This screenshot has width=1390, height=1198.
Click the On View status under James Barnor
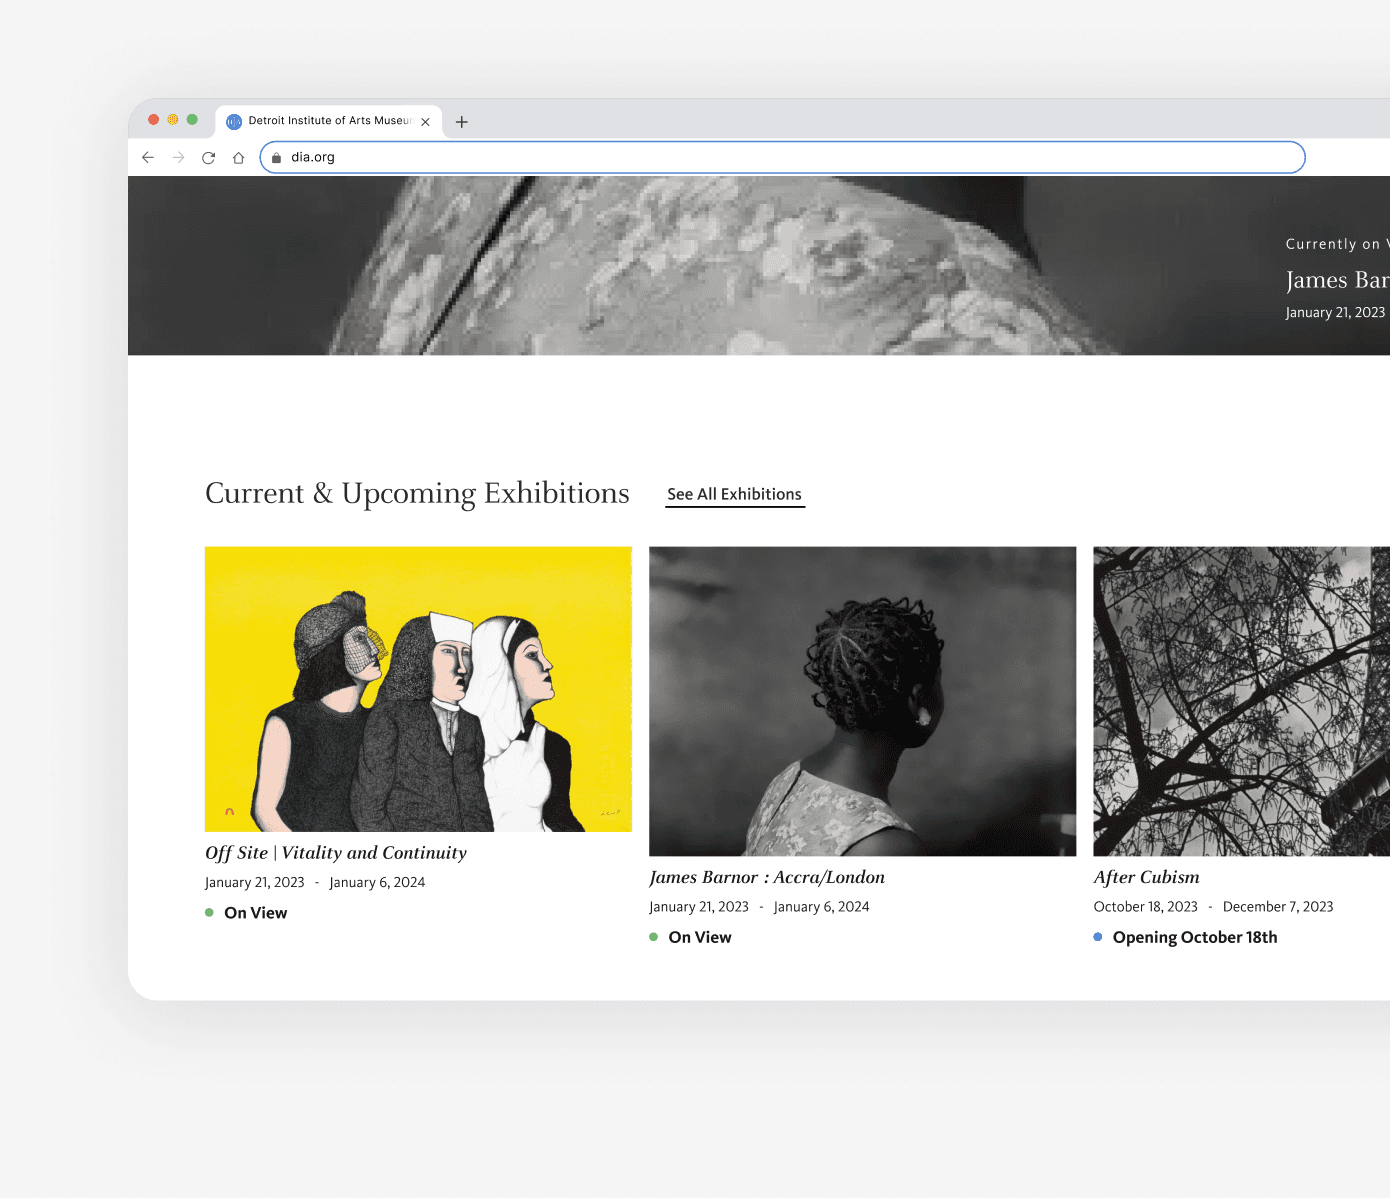[690, 937]
